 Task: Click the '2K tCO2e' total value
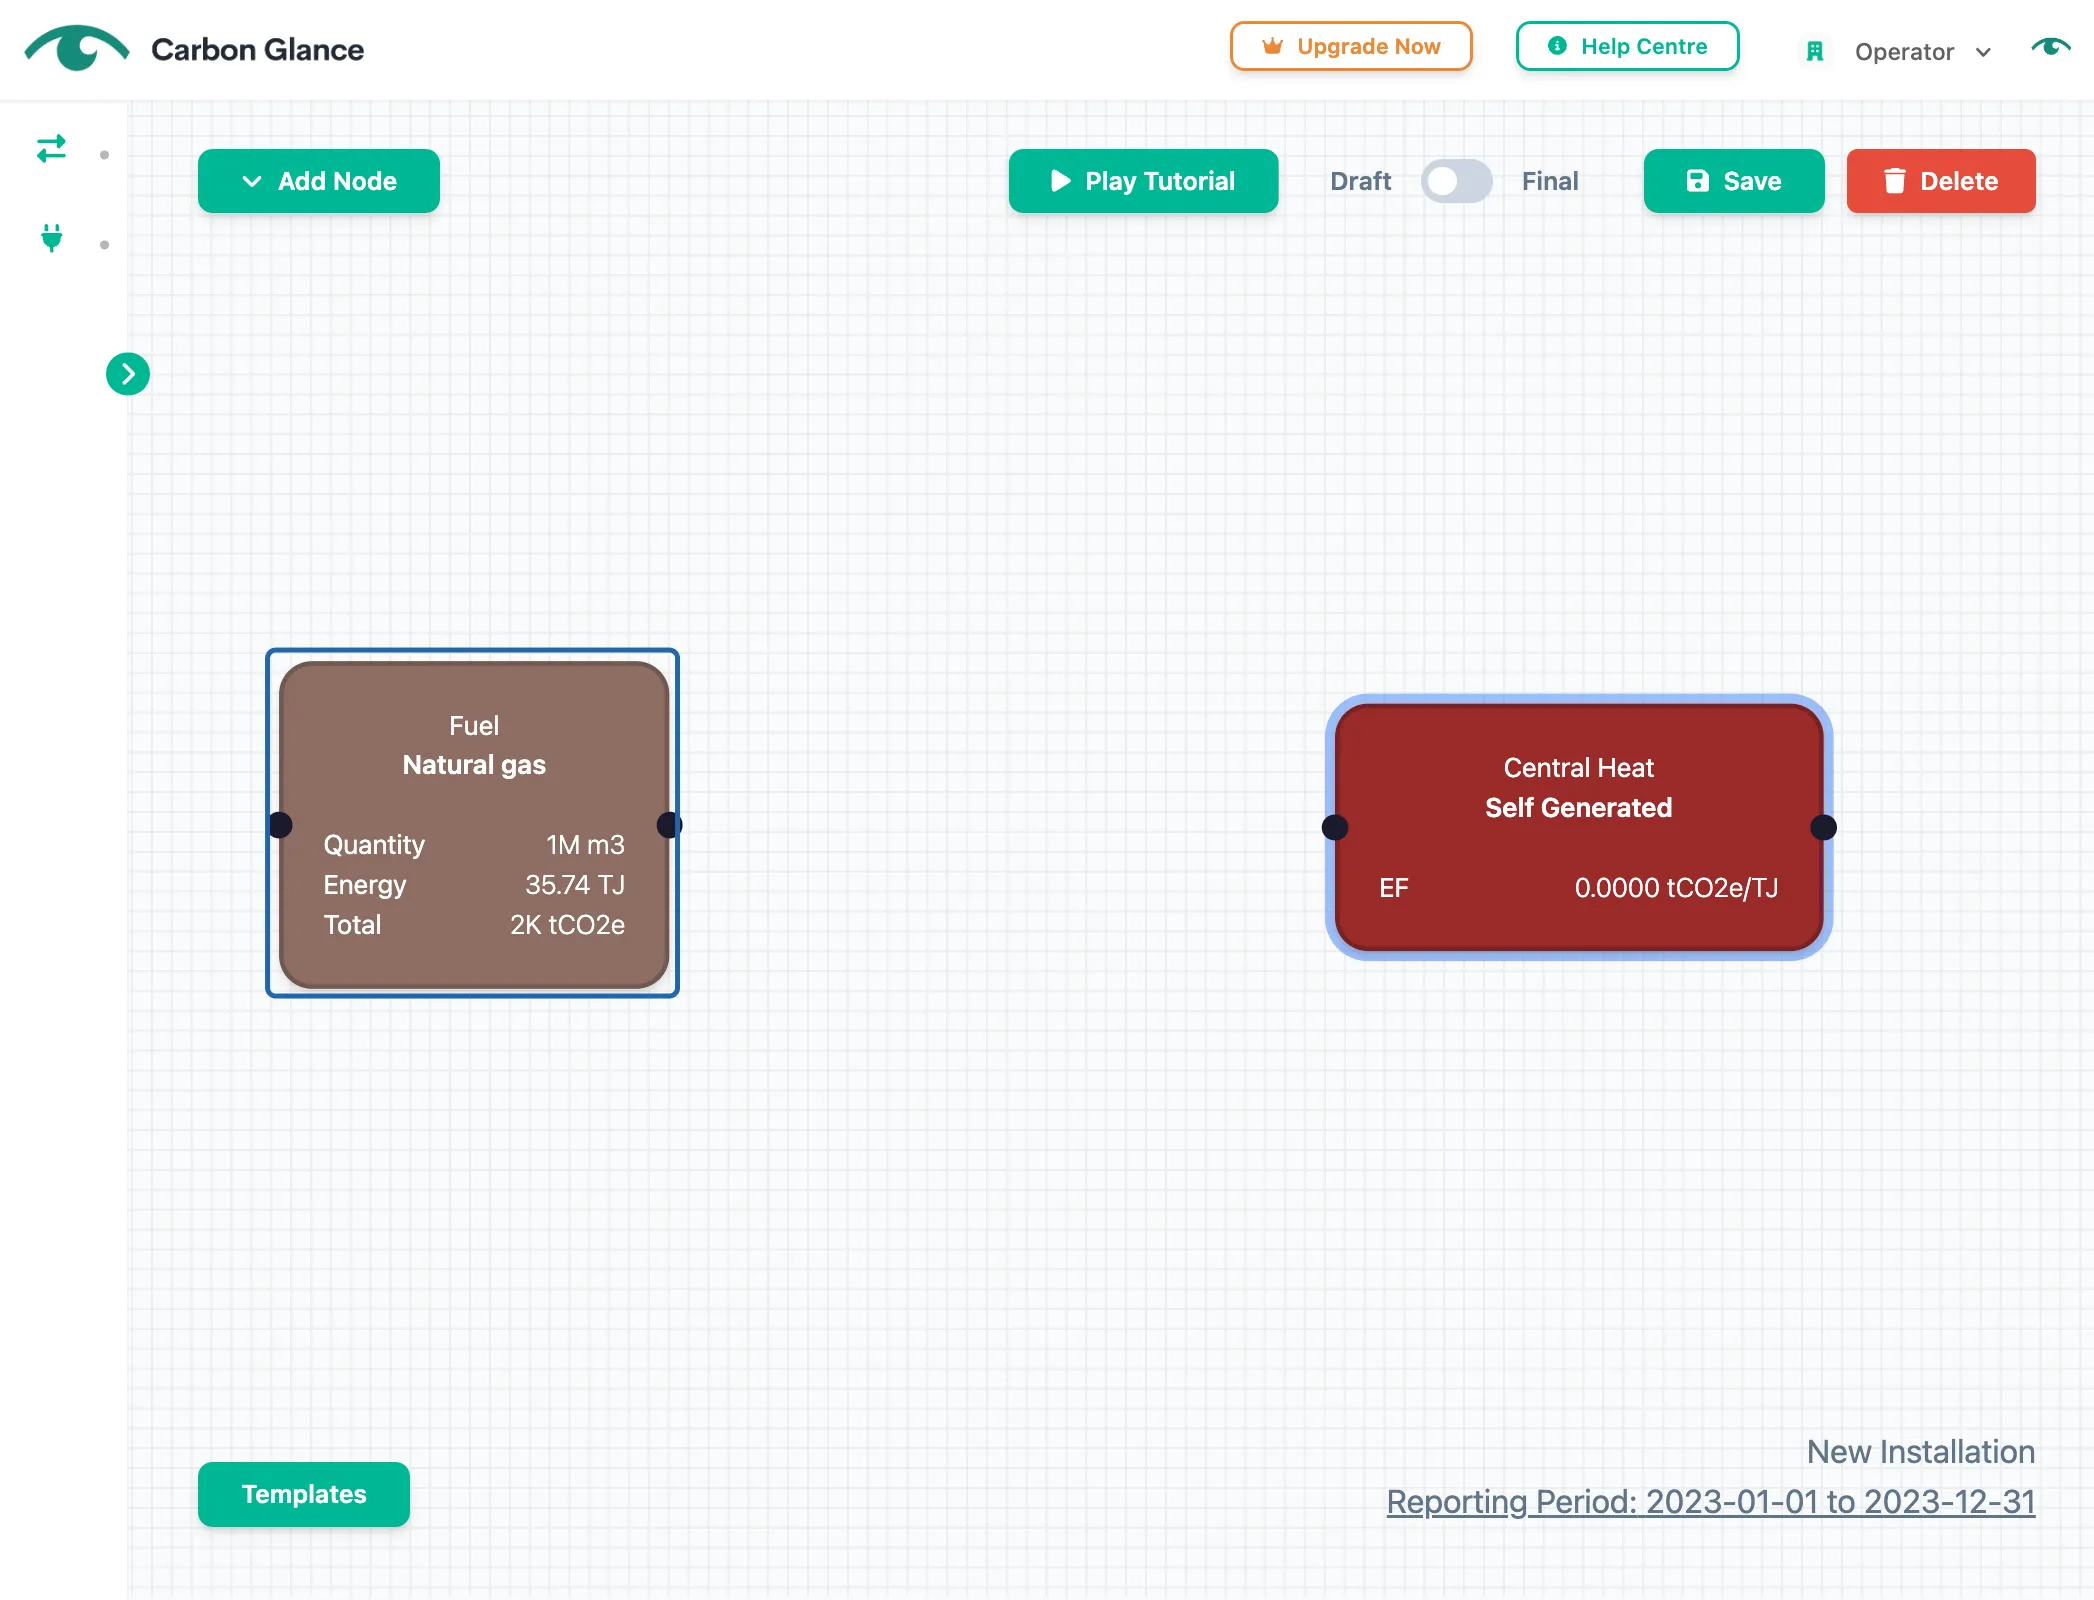(x=567, y=925)
